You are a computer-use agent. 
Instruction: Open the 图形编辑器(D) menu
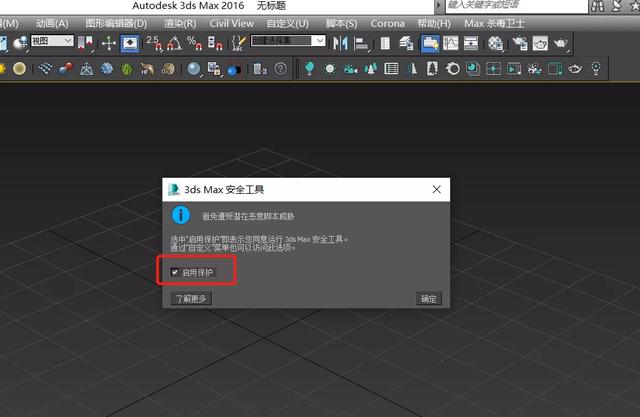coord(116,24)
